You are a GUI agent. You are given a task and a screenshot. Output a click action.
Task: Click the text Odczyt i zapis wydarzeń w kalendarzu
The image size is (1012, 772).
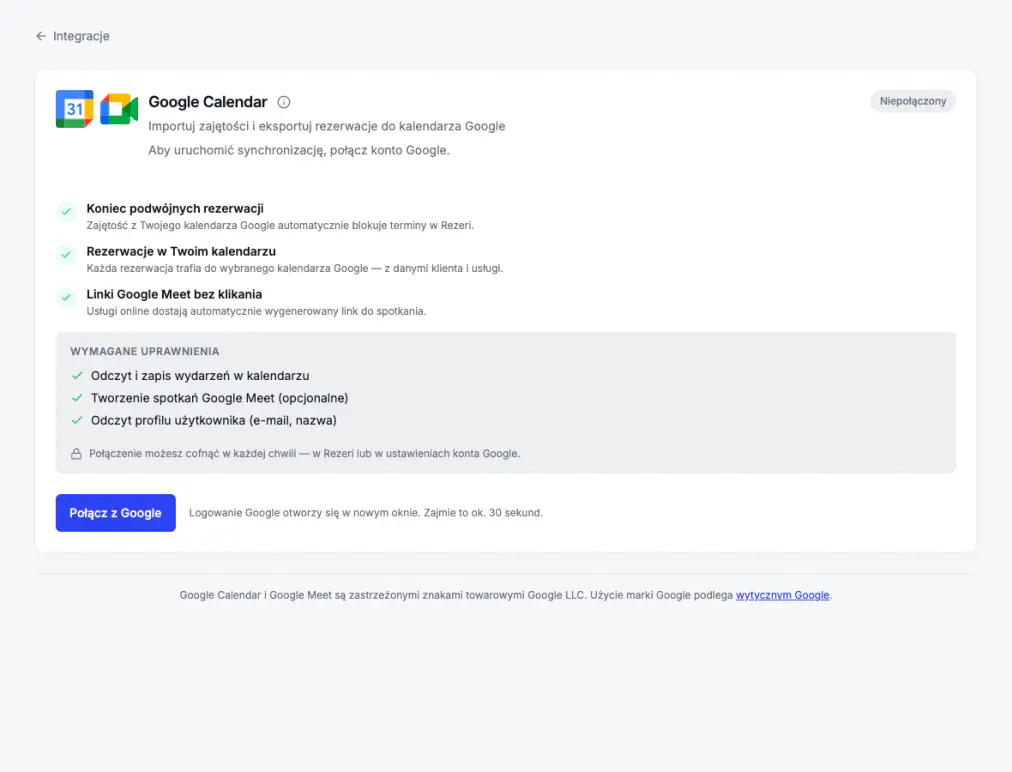pos(200,376)
